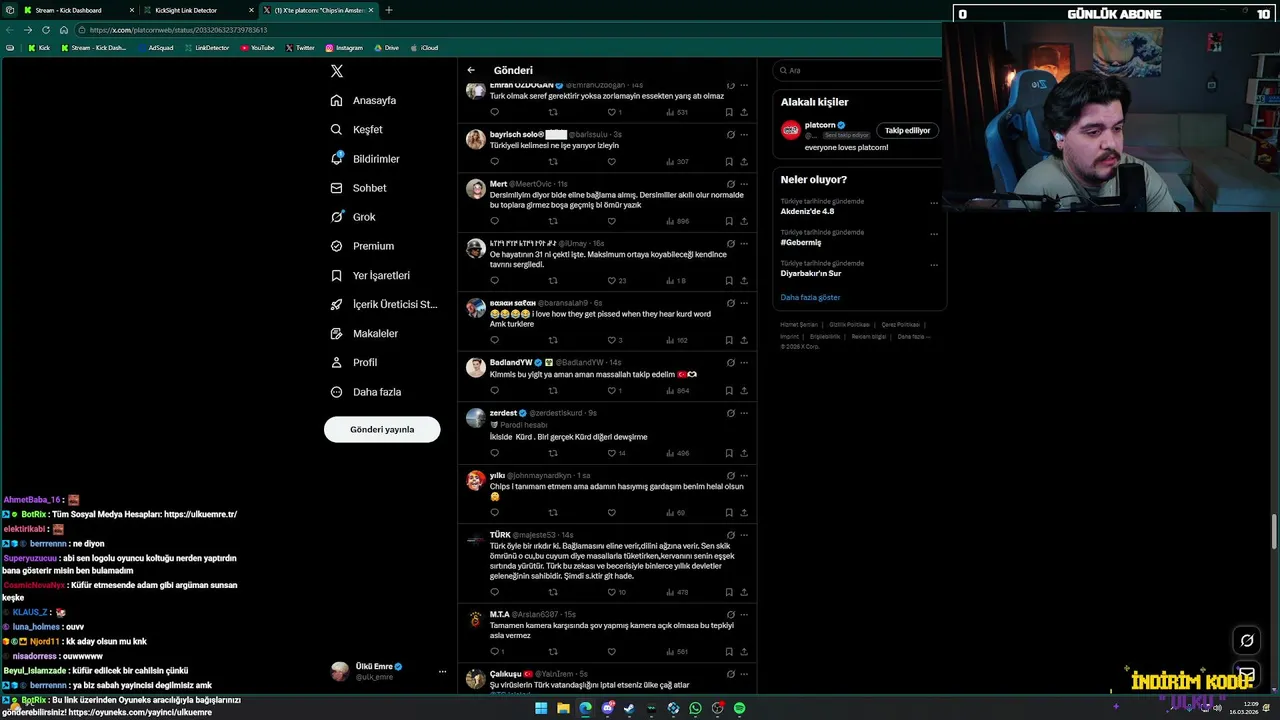The image size is (1280, 720).
Task: Open Keşfet search page in sidebar
Action: 357,129
